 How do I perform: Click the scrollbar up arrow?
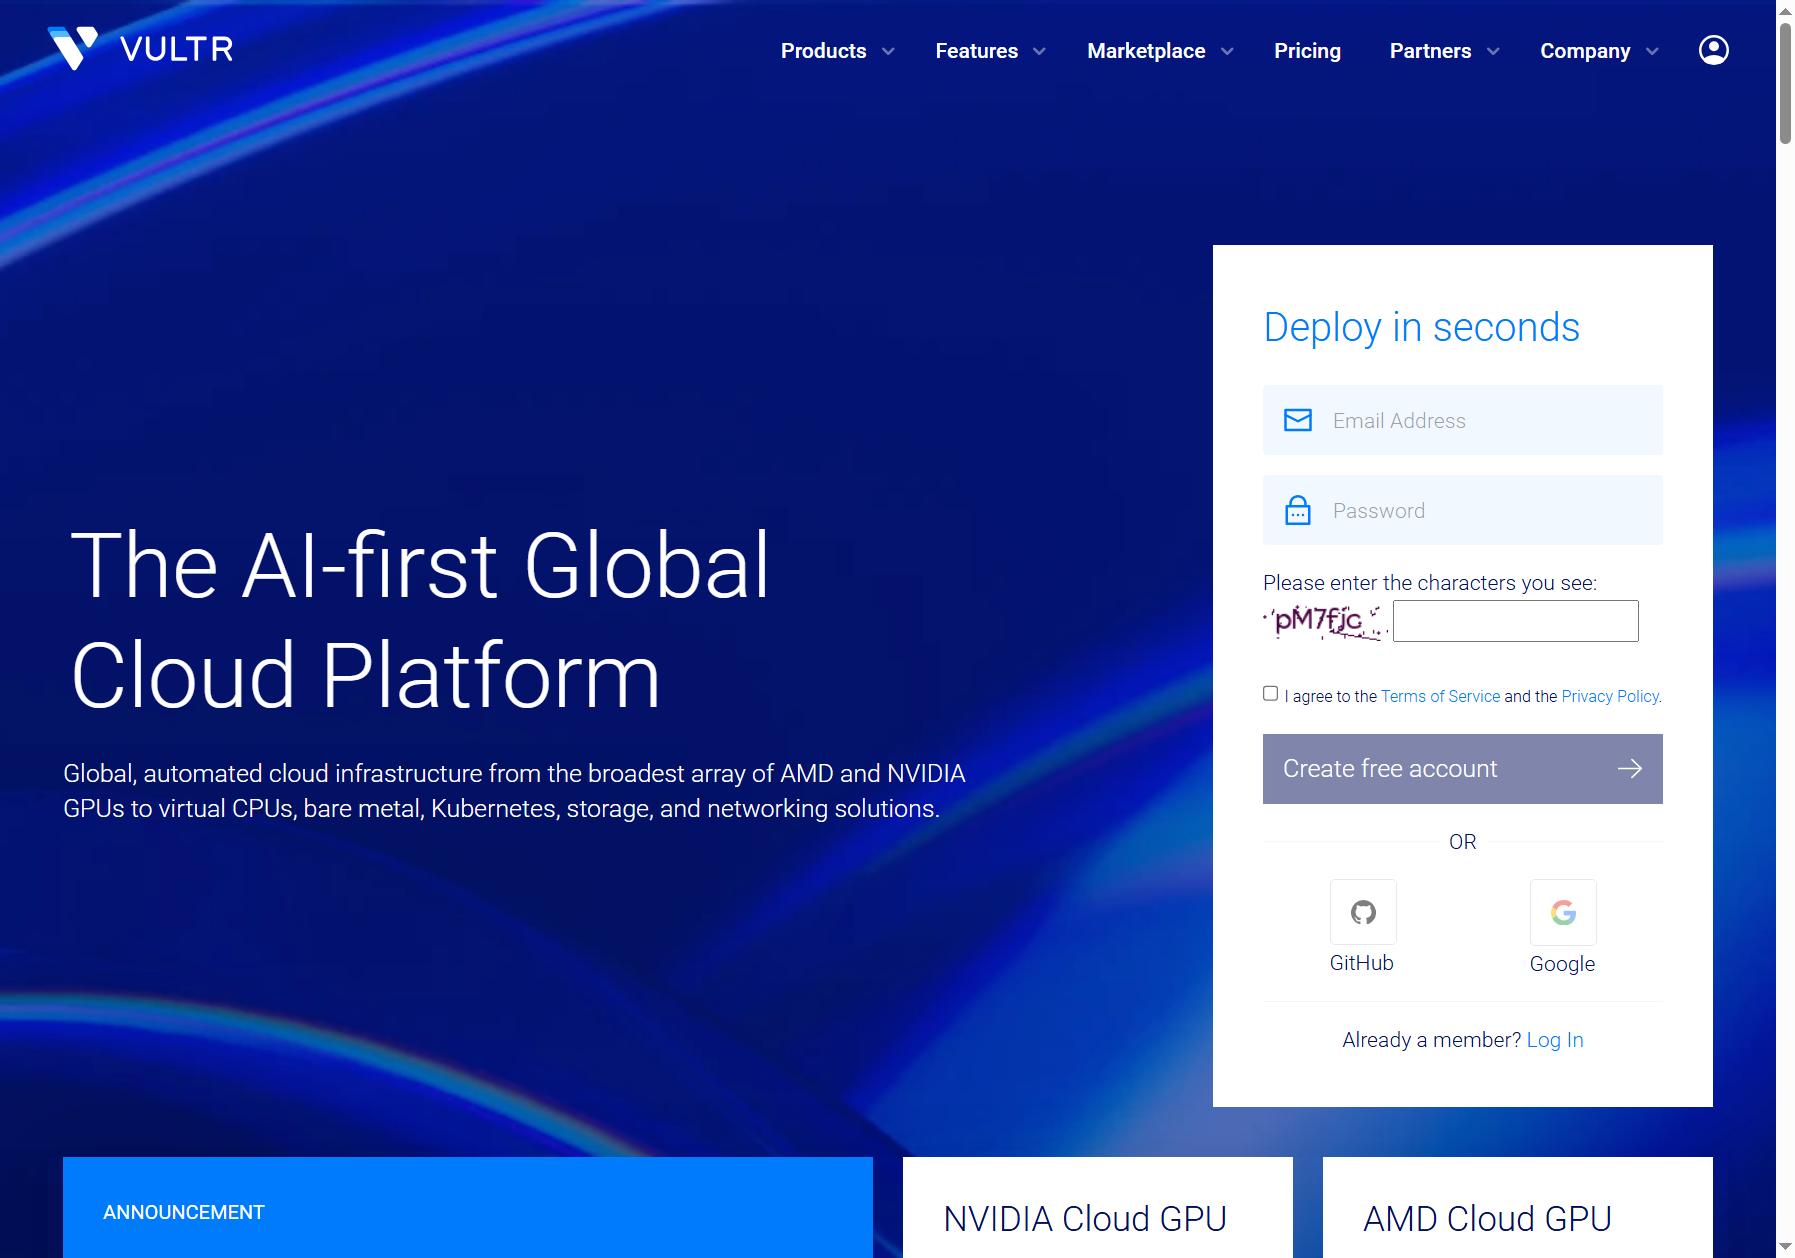[1785, 9]
